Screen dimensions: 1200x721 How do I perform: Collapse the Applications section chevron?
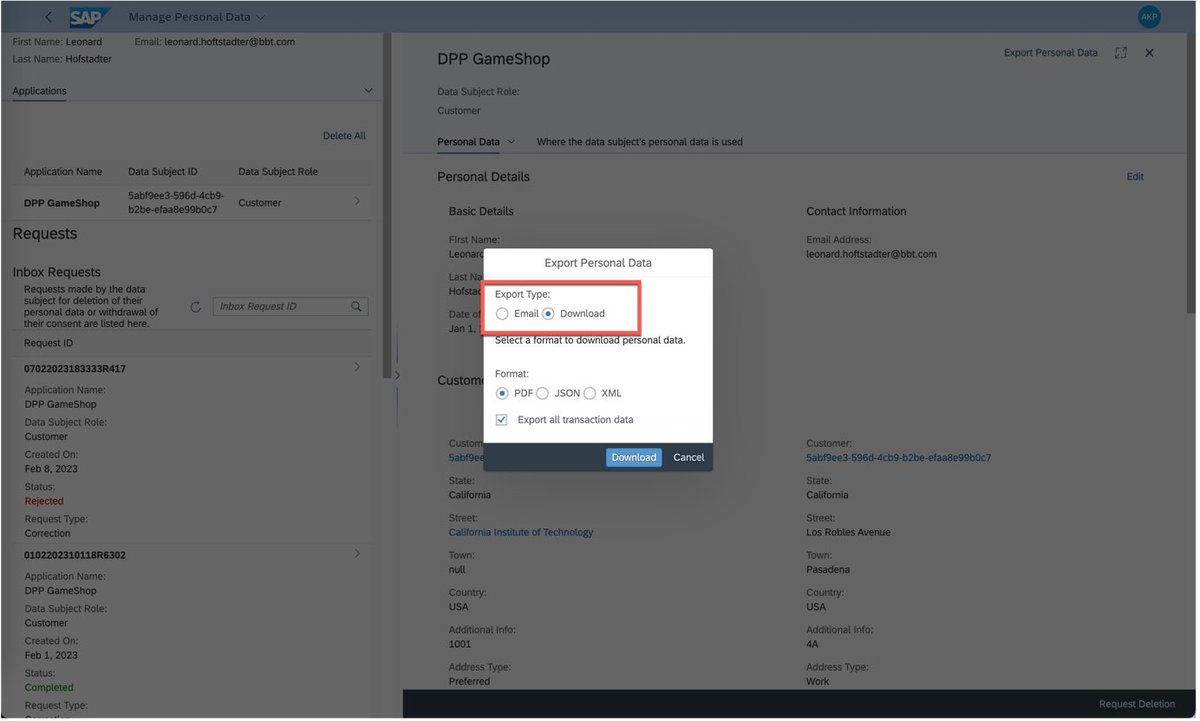(x=367, y=91)
